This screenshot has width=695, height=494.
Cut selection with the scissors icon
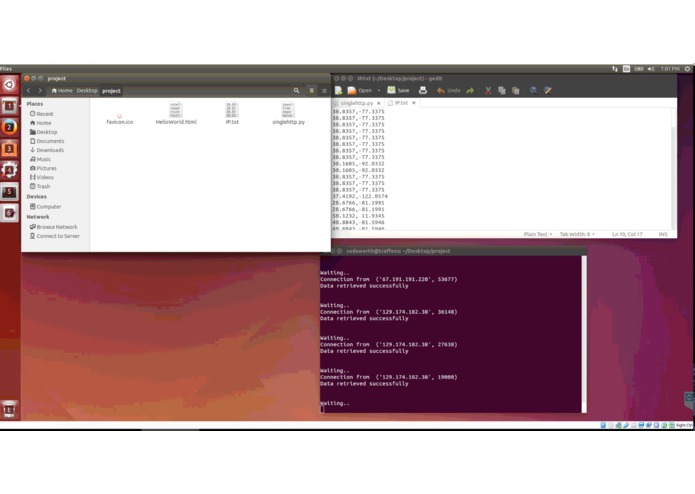pos(488,90)
